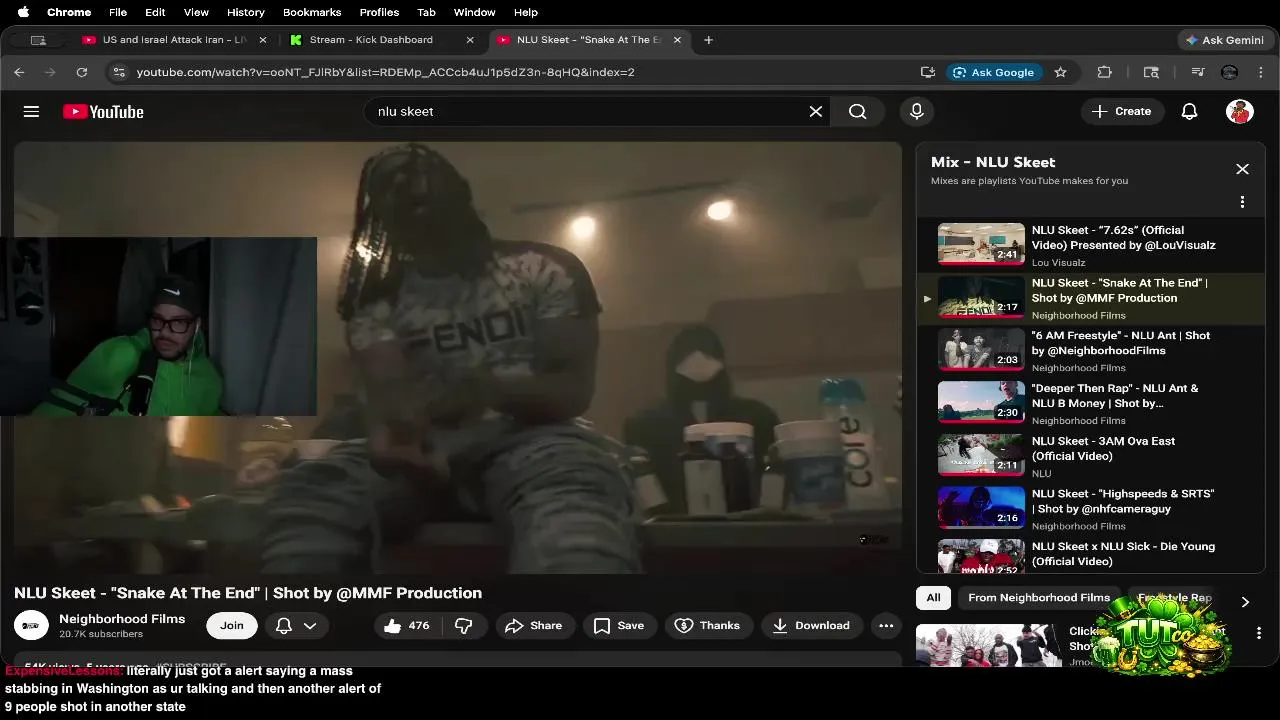The width and height of the screenshot is (1280, 720).
Task: View site information icon in address bar
Action: 119,72
